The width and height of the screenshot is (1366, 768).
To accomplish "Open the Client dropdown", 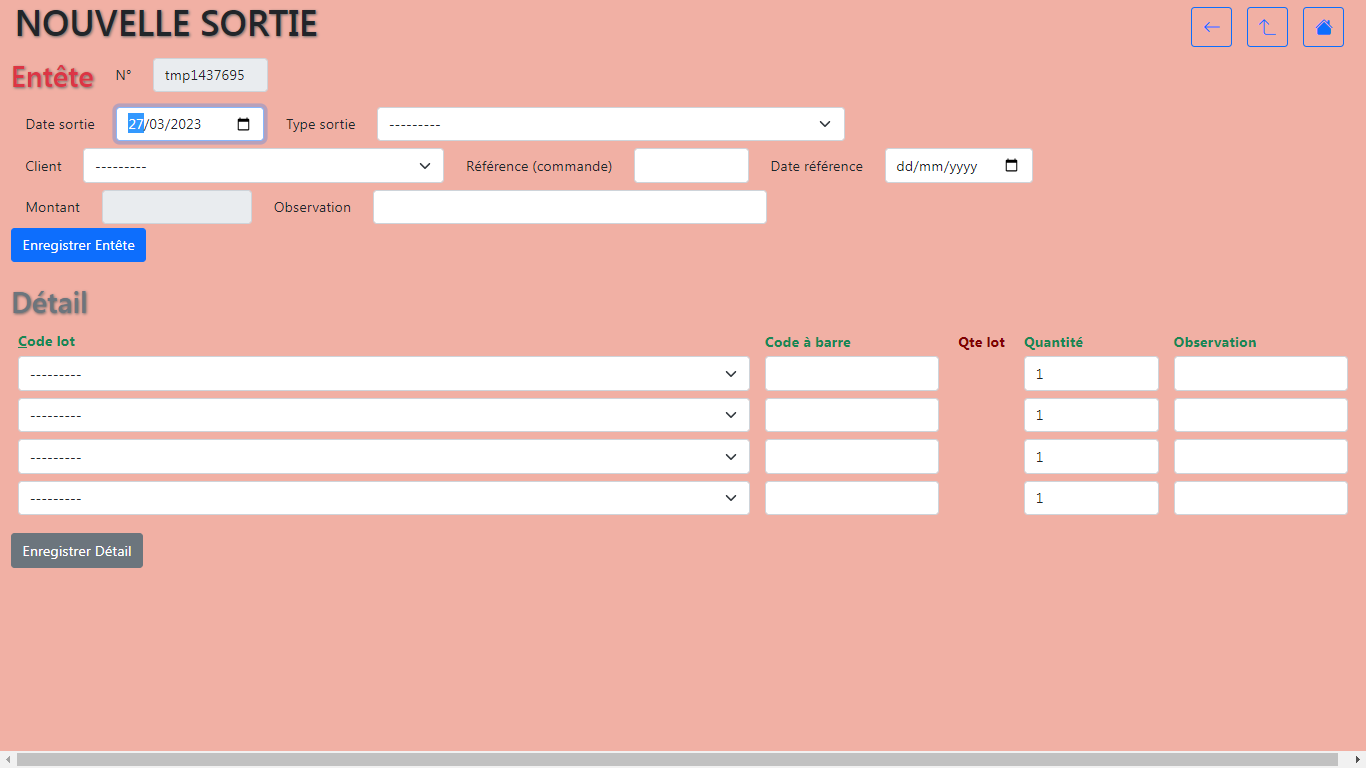I will point(263,166).
